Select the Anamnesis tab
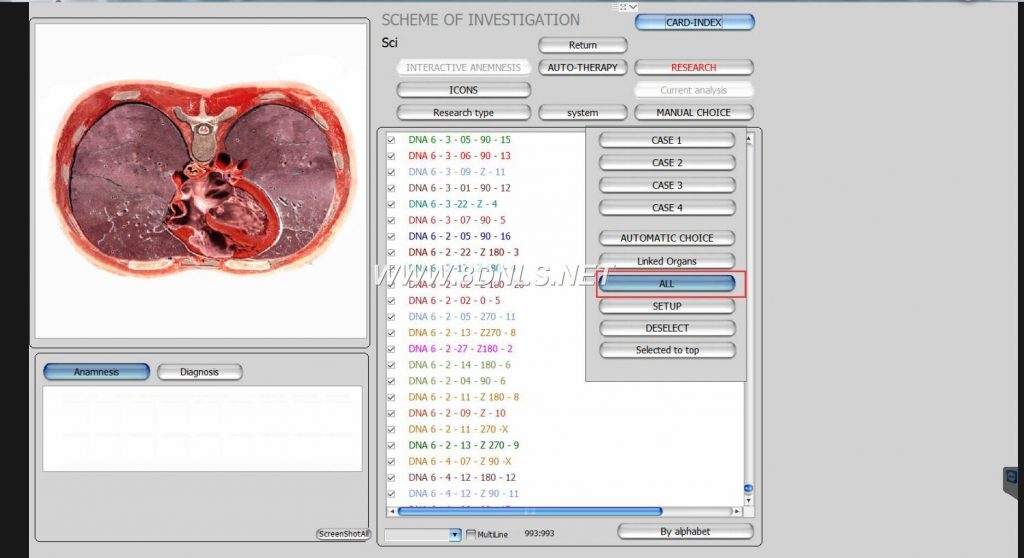 (96, 372)
